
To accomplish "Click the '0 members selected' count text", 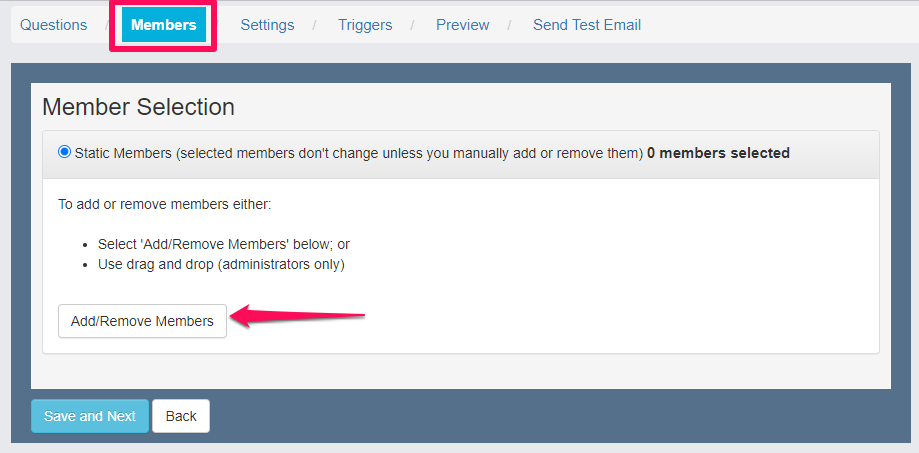I will click(x=718, y=153).
